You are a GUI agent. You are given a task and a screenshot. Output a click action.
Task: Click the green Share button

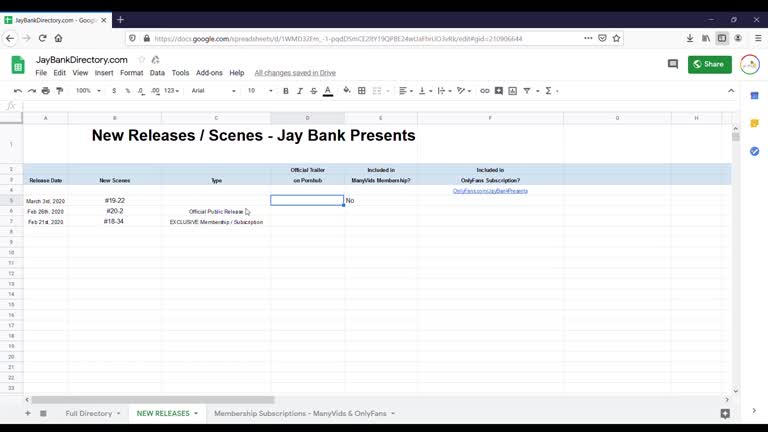click(x=710, y=64)
